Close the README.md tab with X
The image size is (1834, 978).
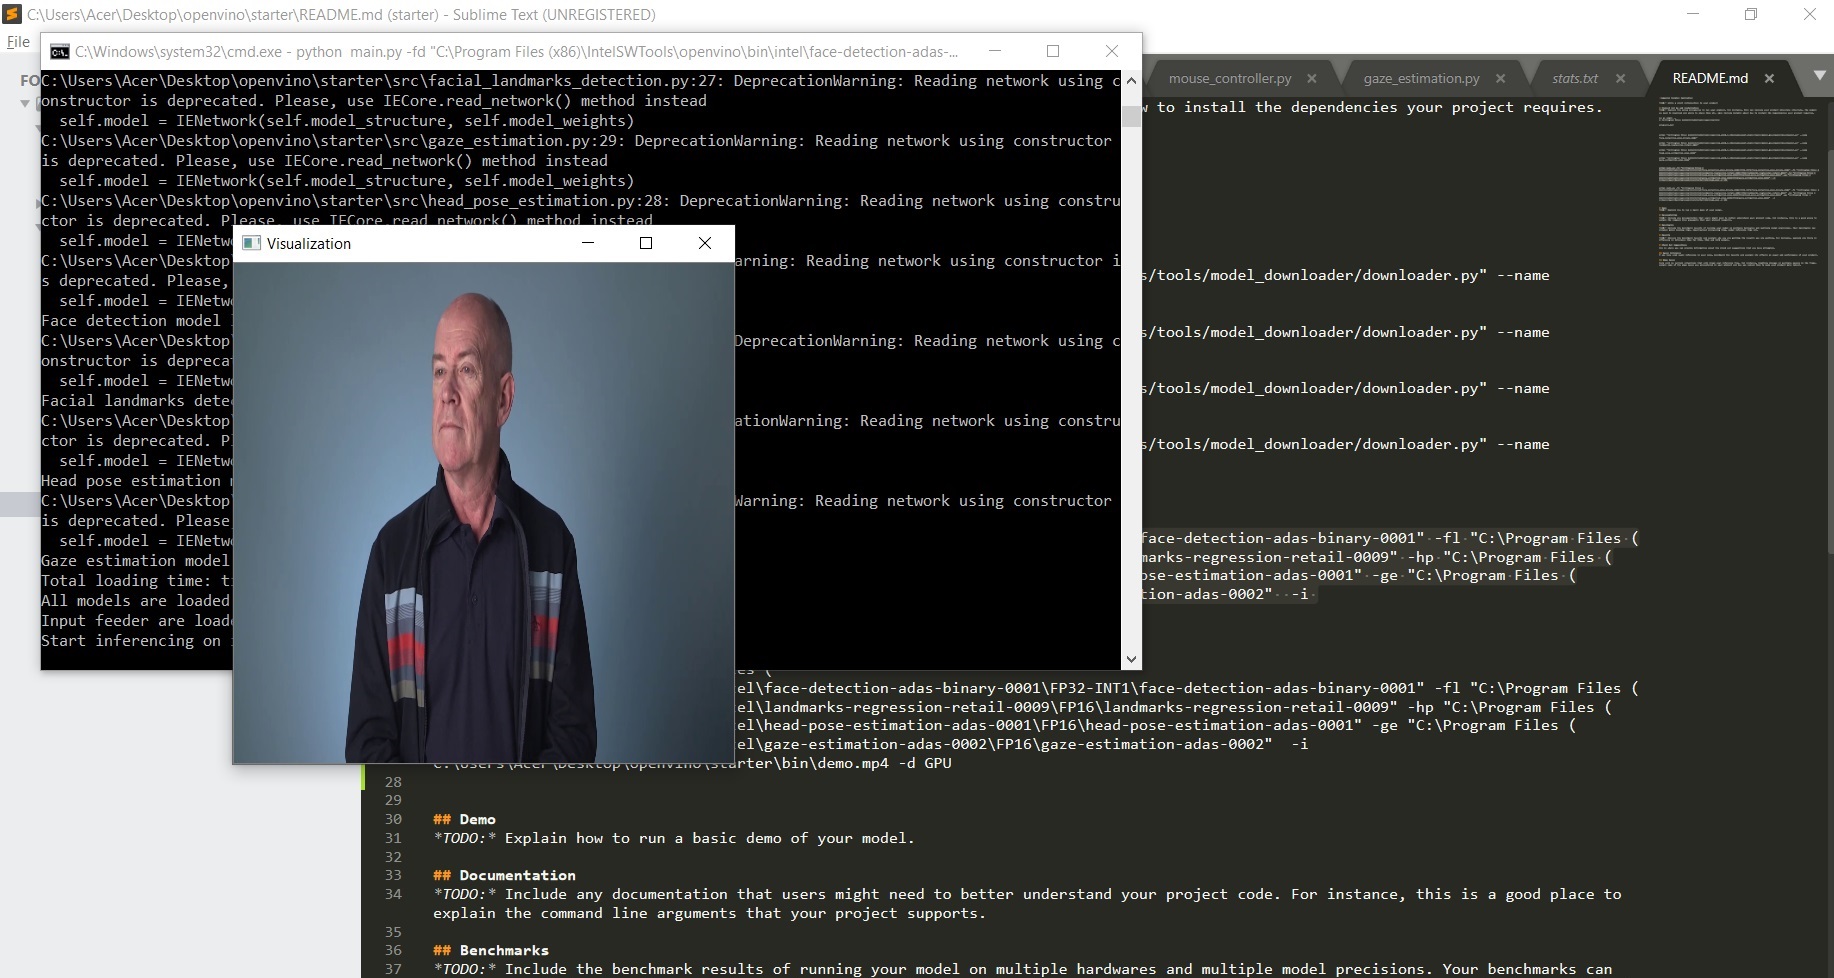[1769, 78]
